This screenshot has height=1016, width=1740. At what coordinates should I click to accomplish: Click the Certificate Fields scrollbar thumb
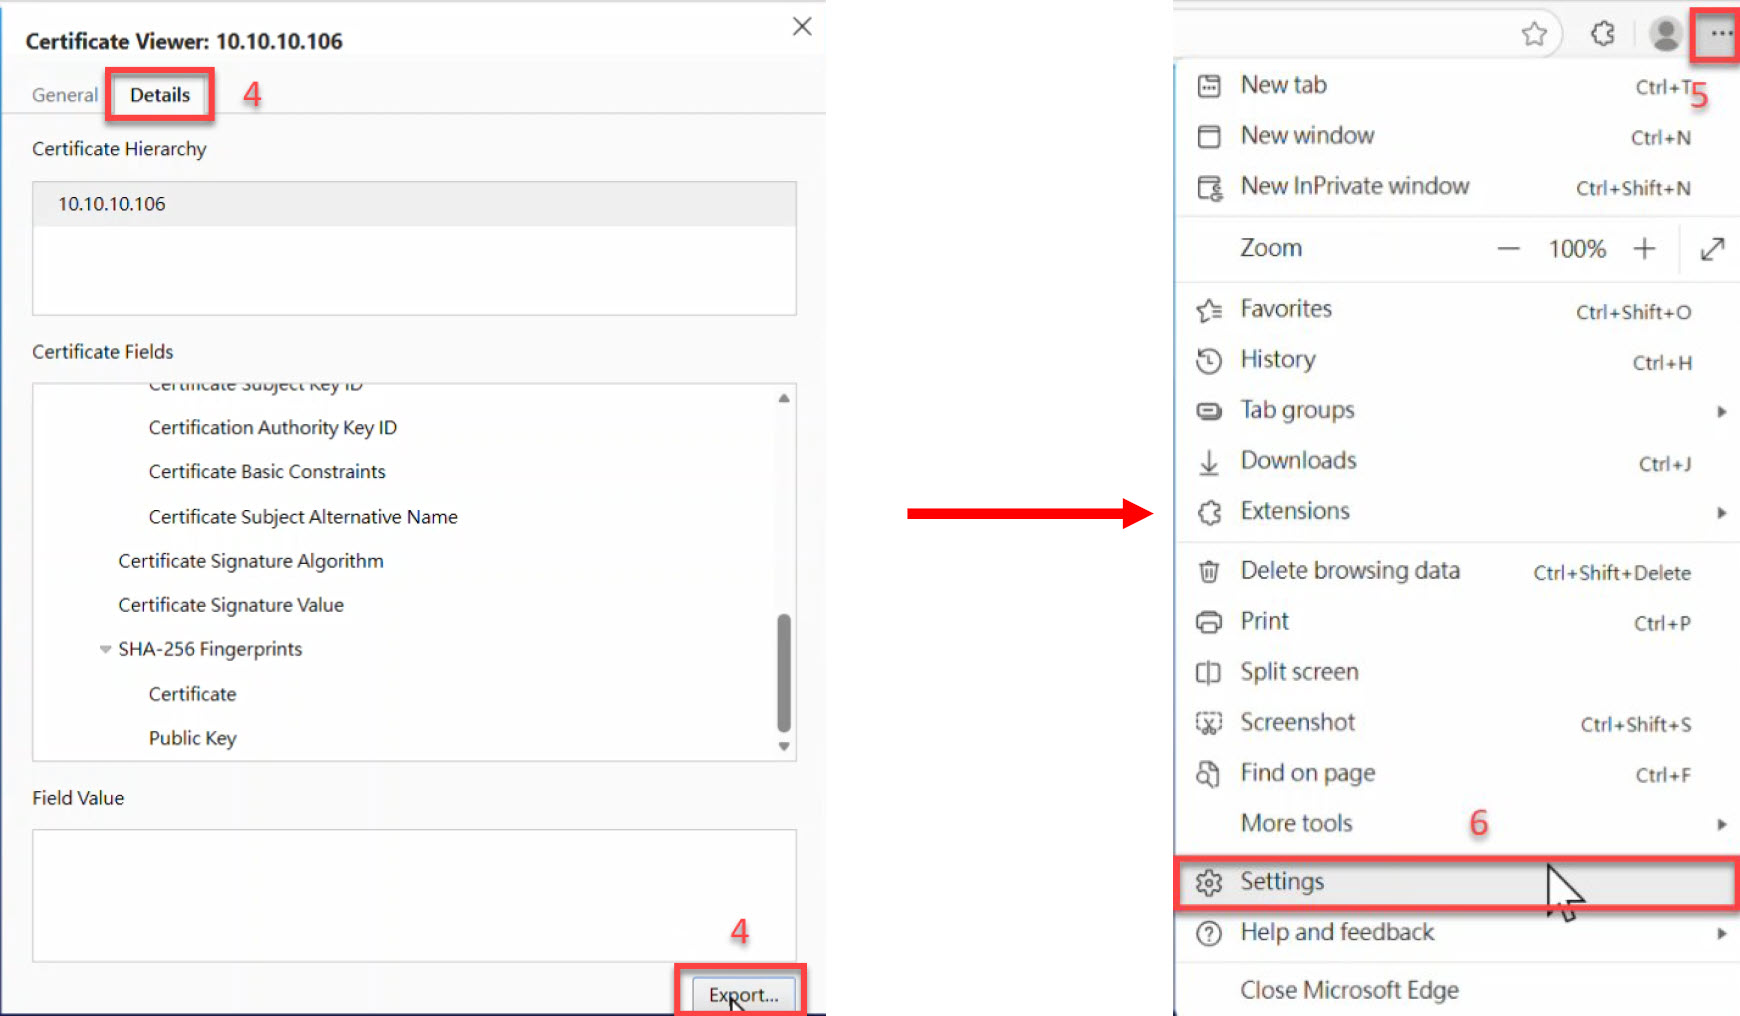tap(784, 672)
